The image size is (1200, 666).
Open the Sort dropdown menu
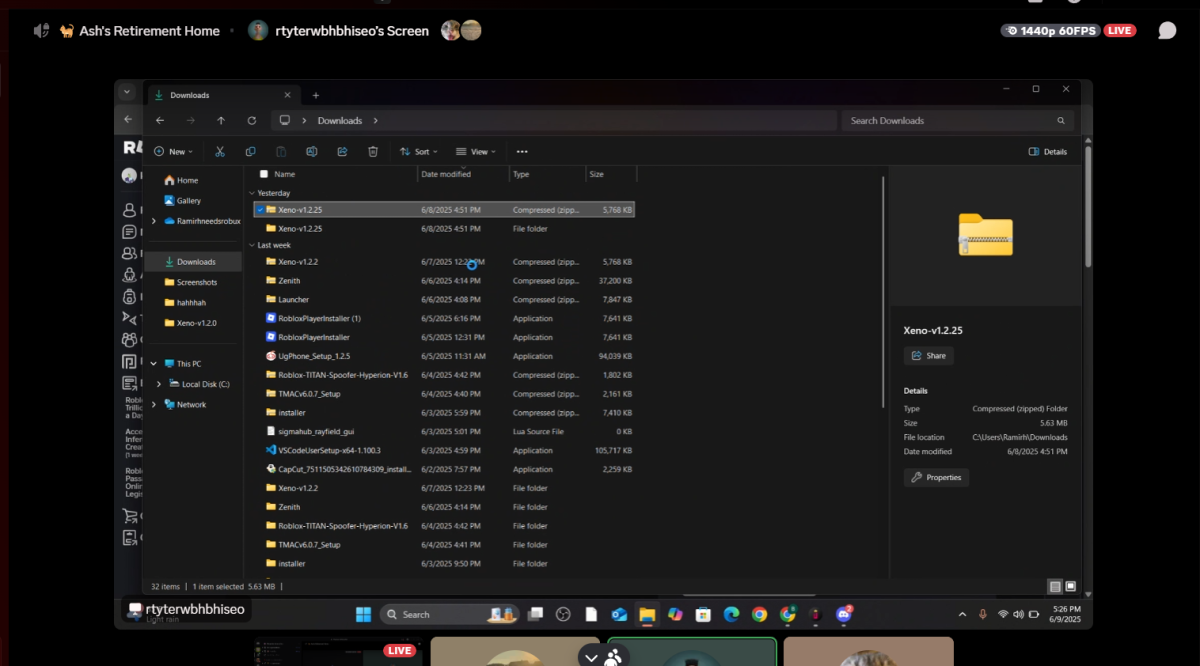420,152
